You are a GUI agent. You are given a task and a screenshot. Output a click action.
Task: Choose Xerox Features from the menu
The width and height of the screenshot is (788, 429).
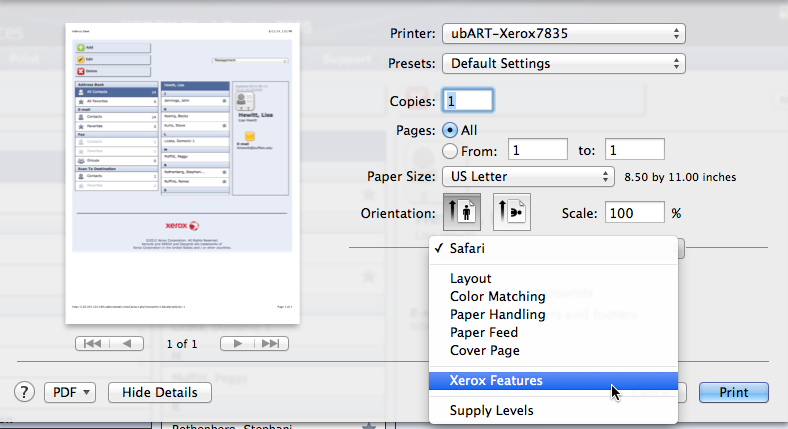click(497, 381)
